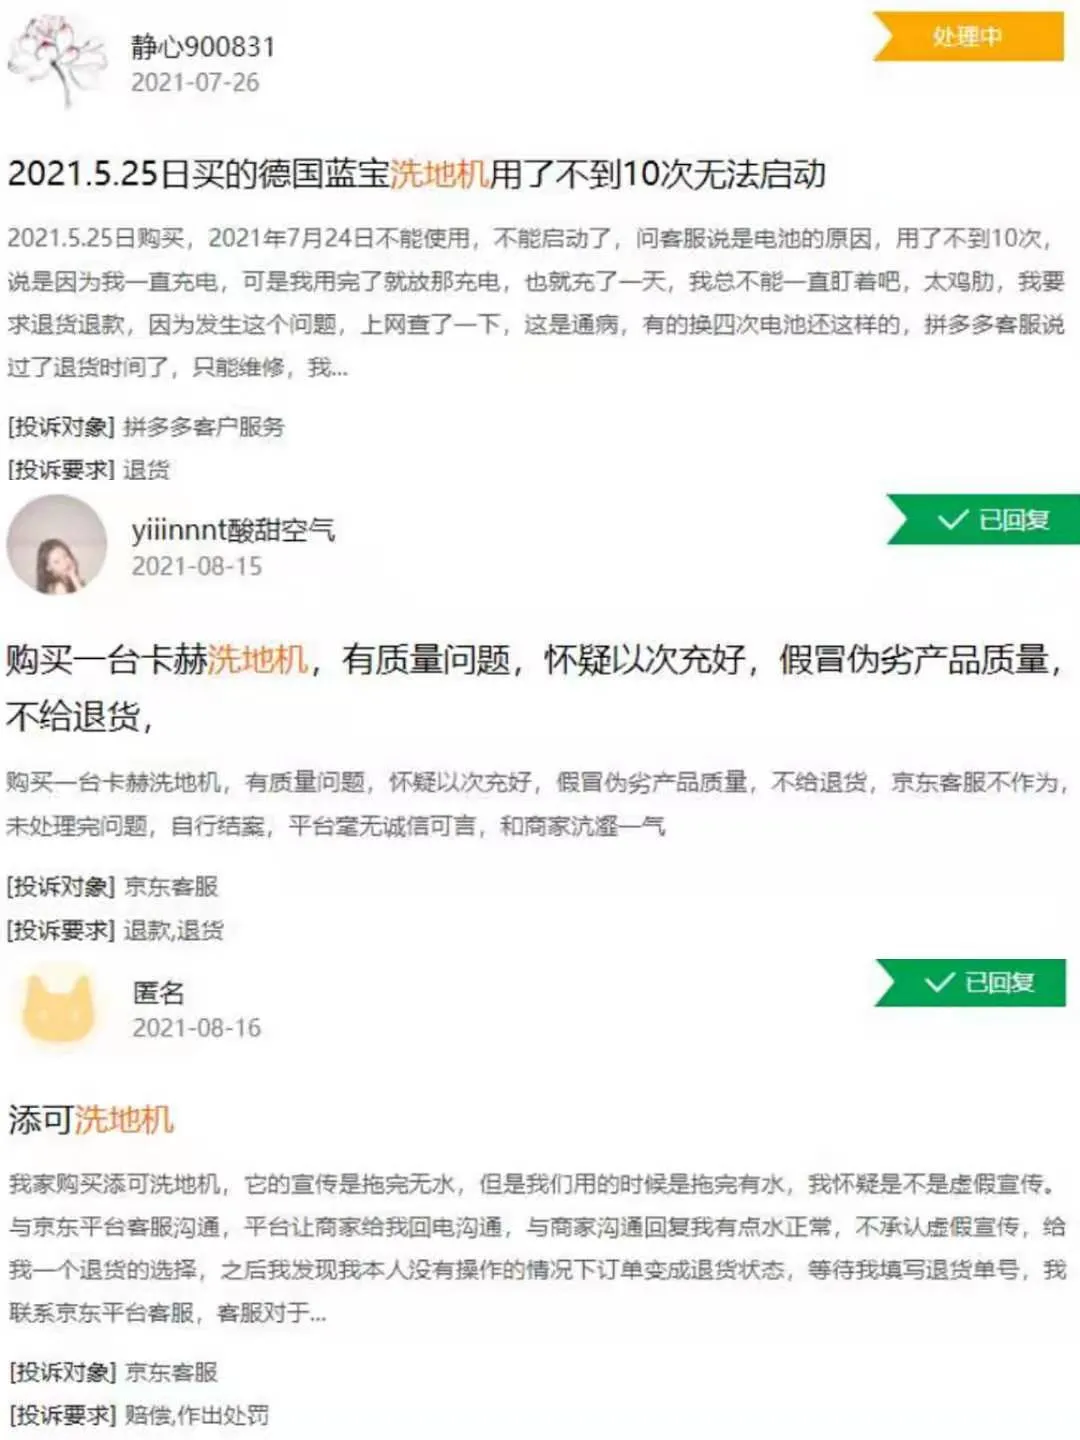Screen dimensions: 1080x1440
Task: Click the checkmark icon in 添可 已回复 badge
Action: click(x=939, y=982)
